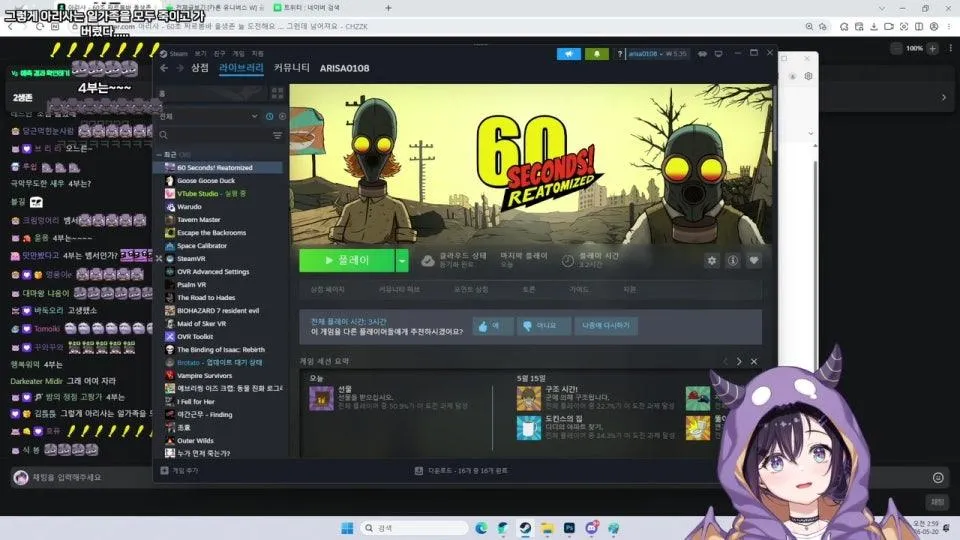The width and height of the screenshot is (960, 540).
Task: Open 가이드 link
Action: click(x=579, y=290)
